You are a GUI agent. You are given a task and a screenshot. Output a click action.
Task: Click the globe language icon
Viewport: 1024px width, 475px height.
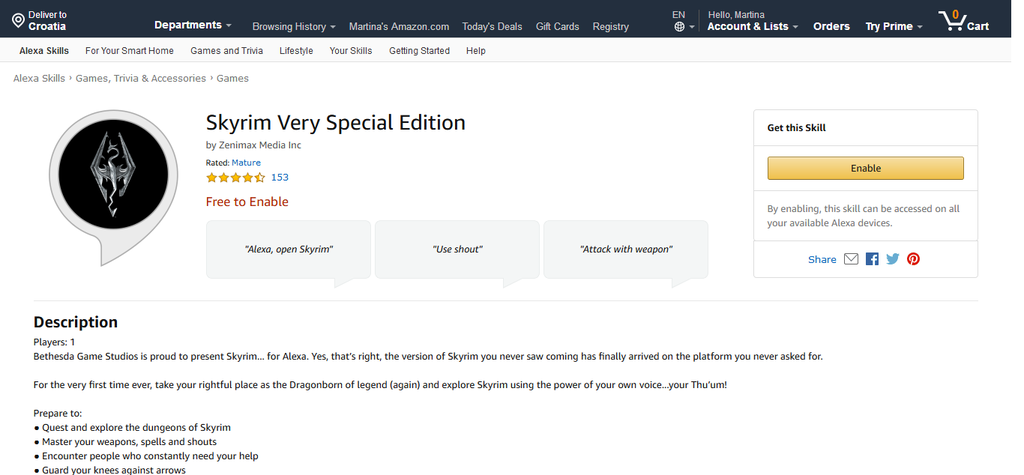point(679,27)
